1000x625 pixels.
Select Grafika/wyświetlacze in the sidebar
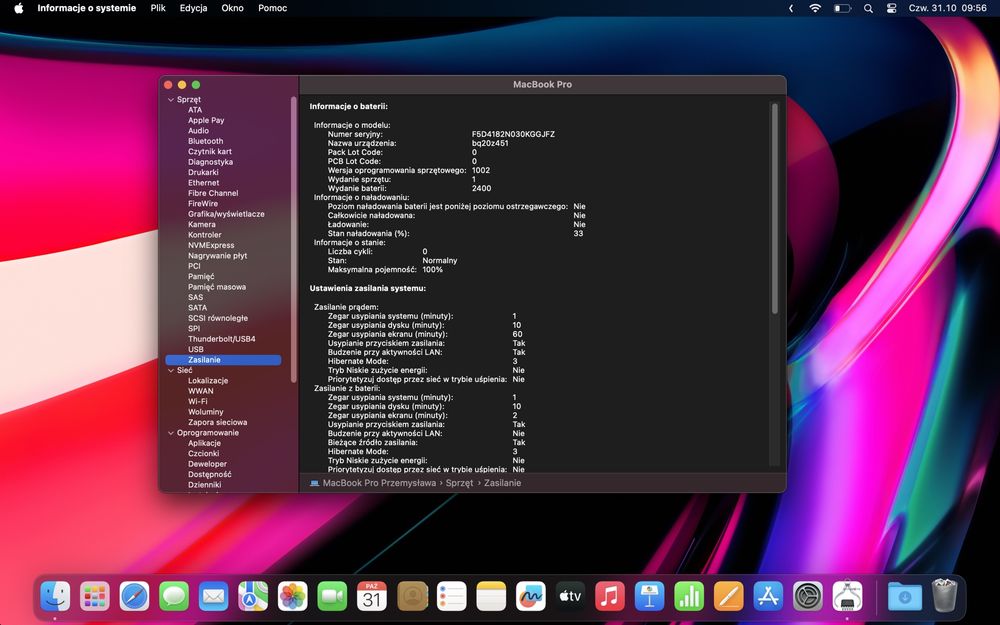pyautogui.click(x=226, y=214)
